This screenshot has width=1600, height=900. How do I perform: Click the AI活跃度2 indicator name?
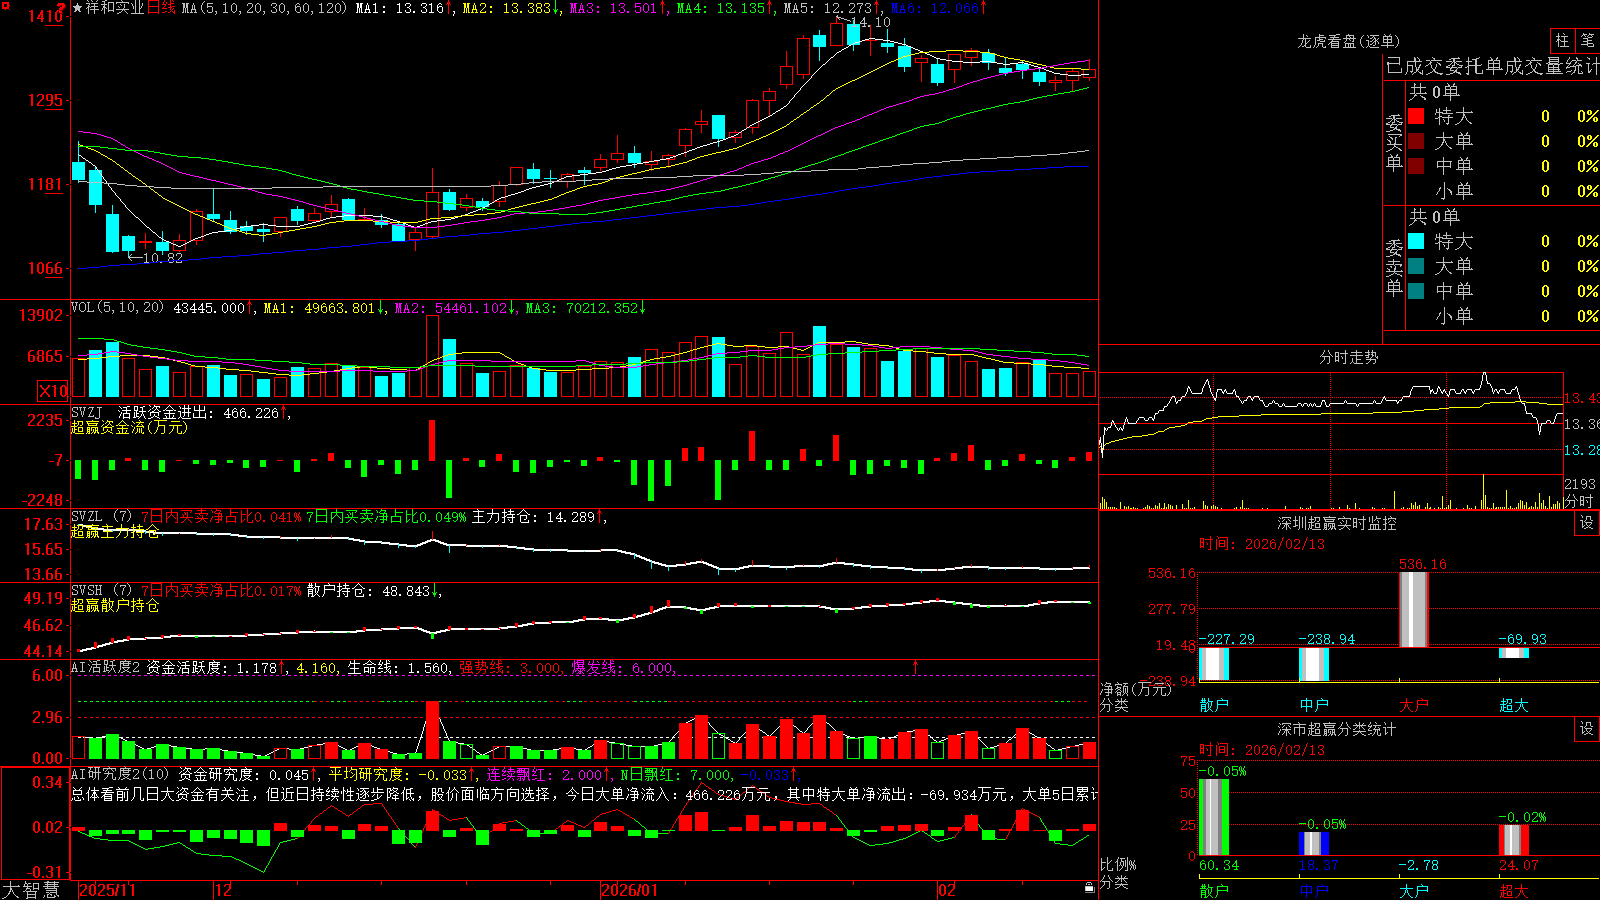[106, 667]
